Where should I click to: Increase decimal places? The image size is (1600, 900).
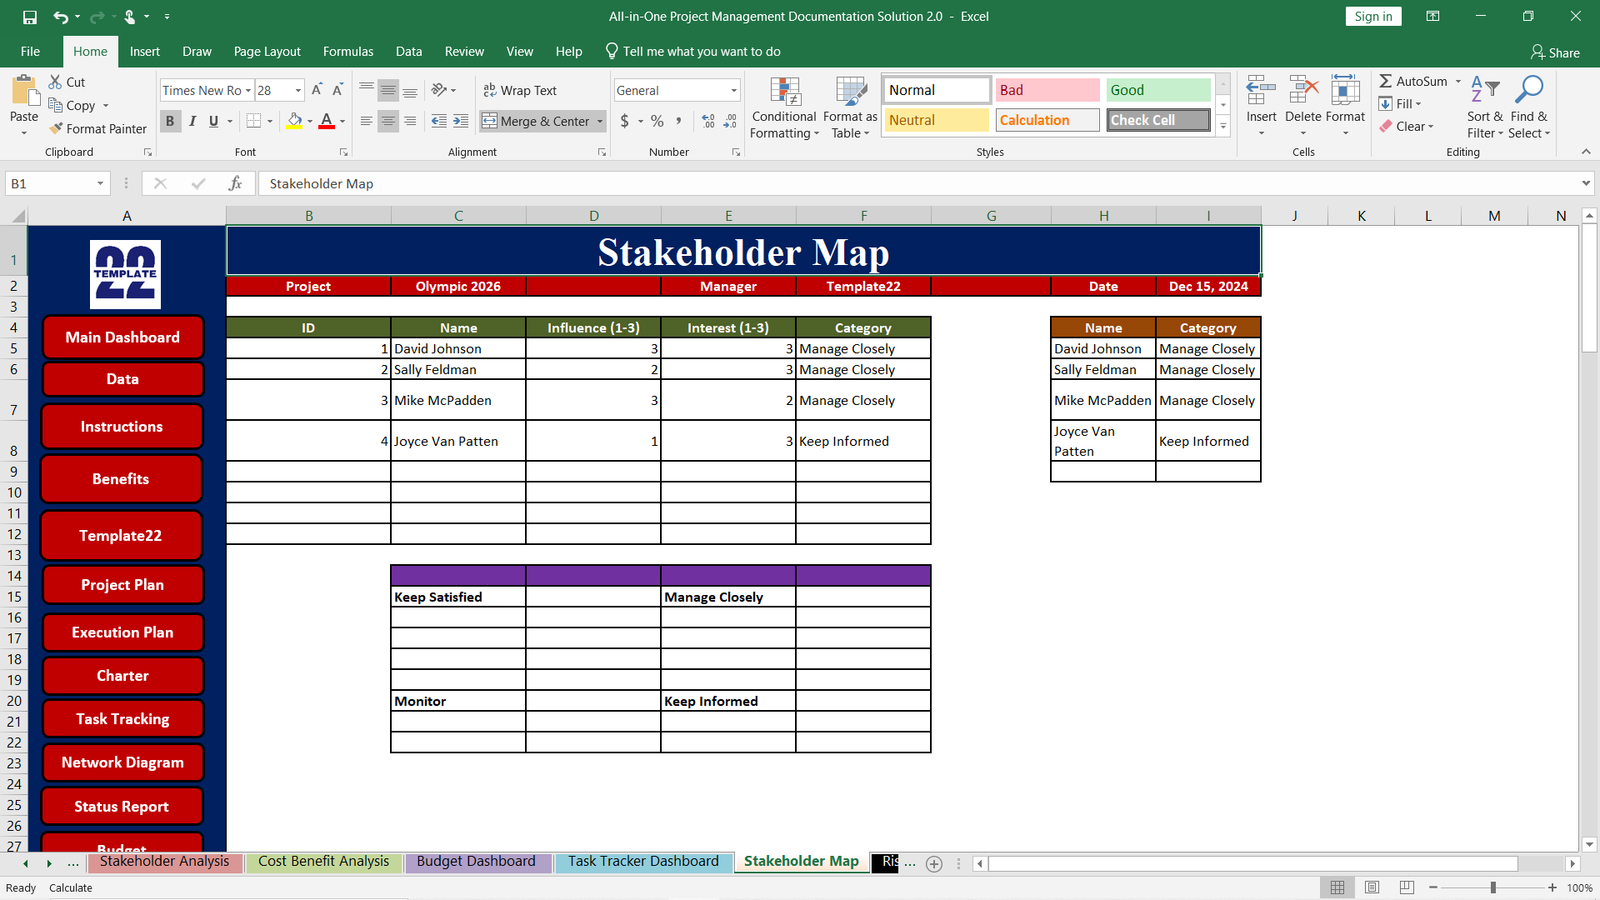[x=708, y=121]
